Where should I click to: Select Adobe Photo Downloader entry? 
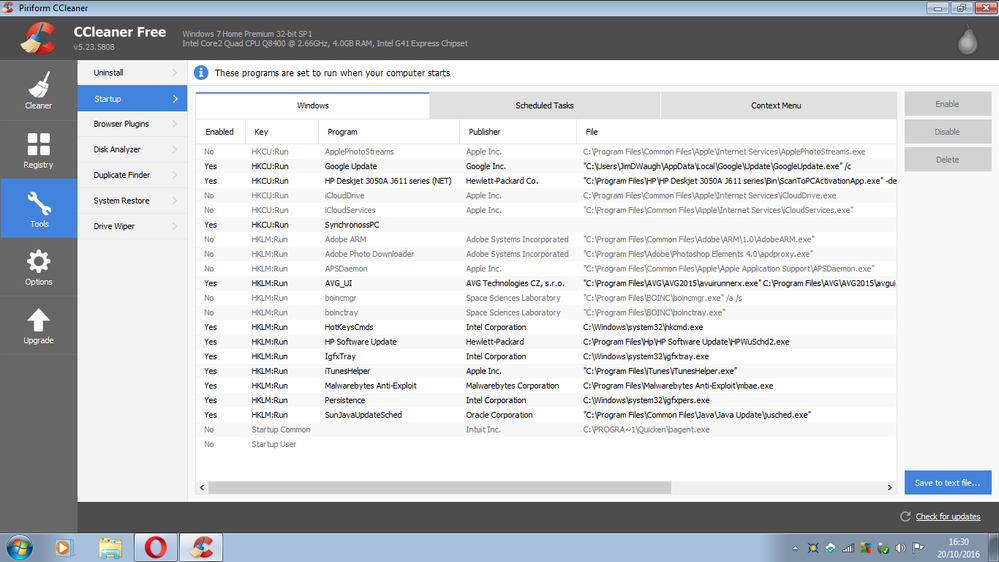(546, 254)
